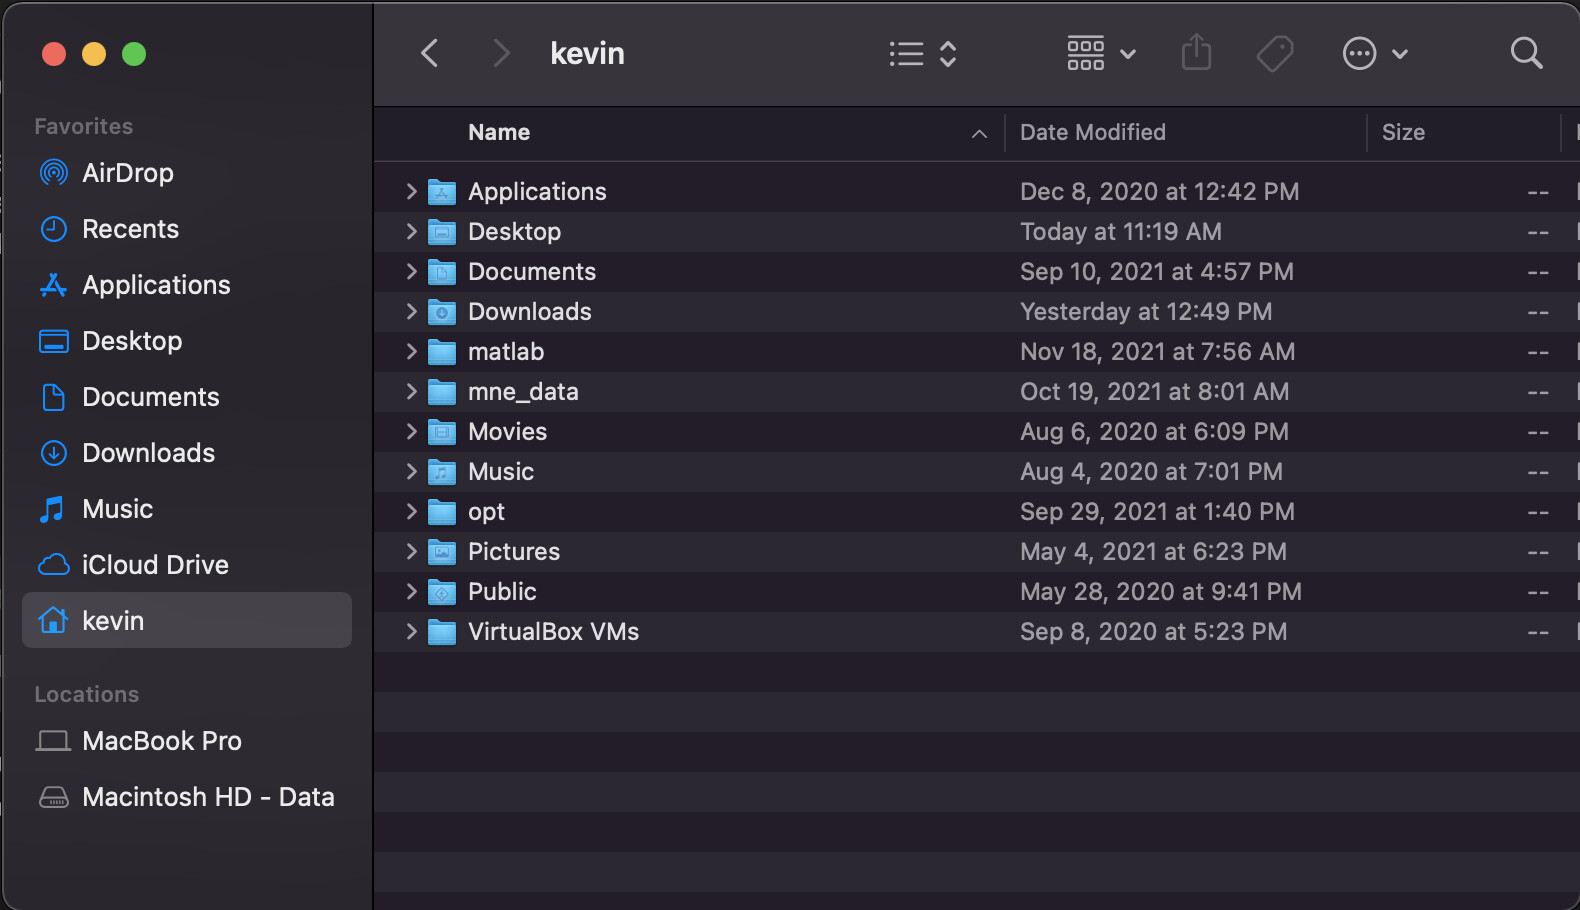Image resolution: width=1580 pixels, height=910 pixels.
Task: Expand the Documents folder disclosure arrow
Action: [x=411, y=271]
